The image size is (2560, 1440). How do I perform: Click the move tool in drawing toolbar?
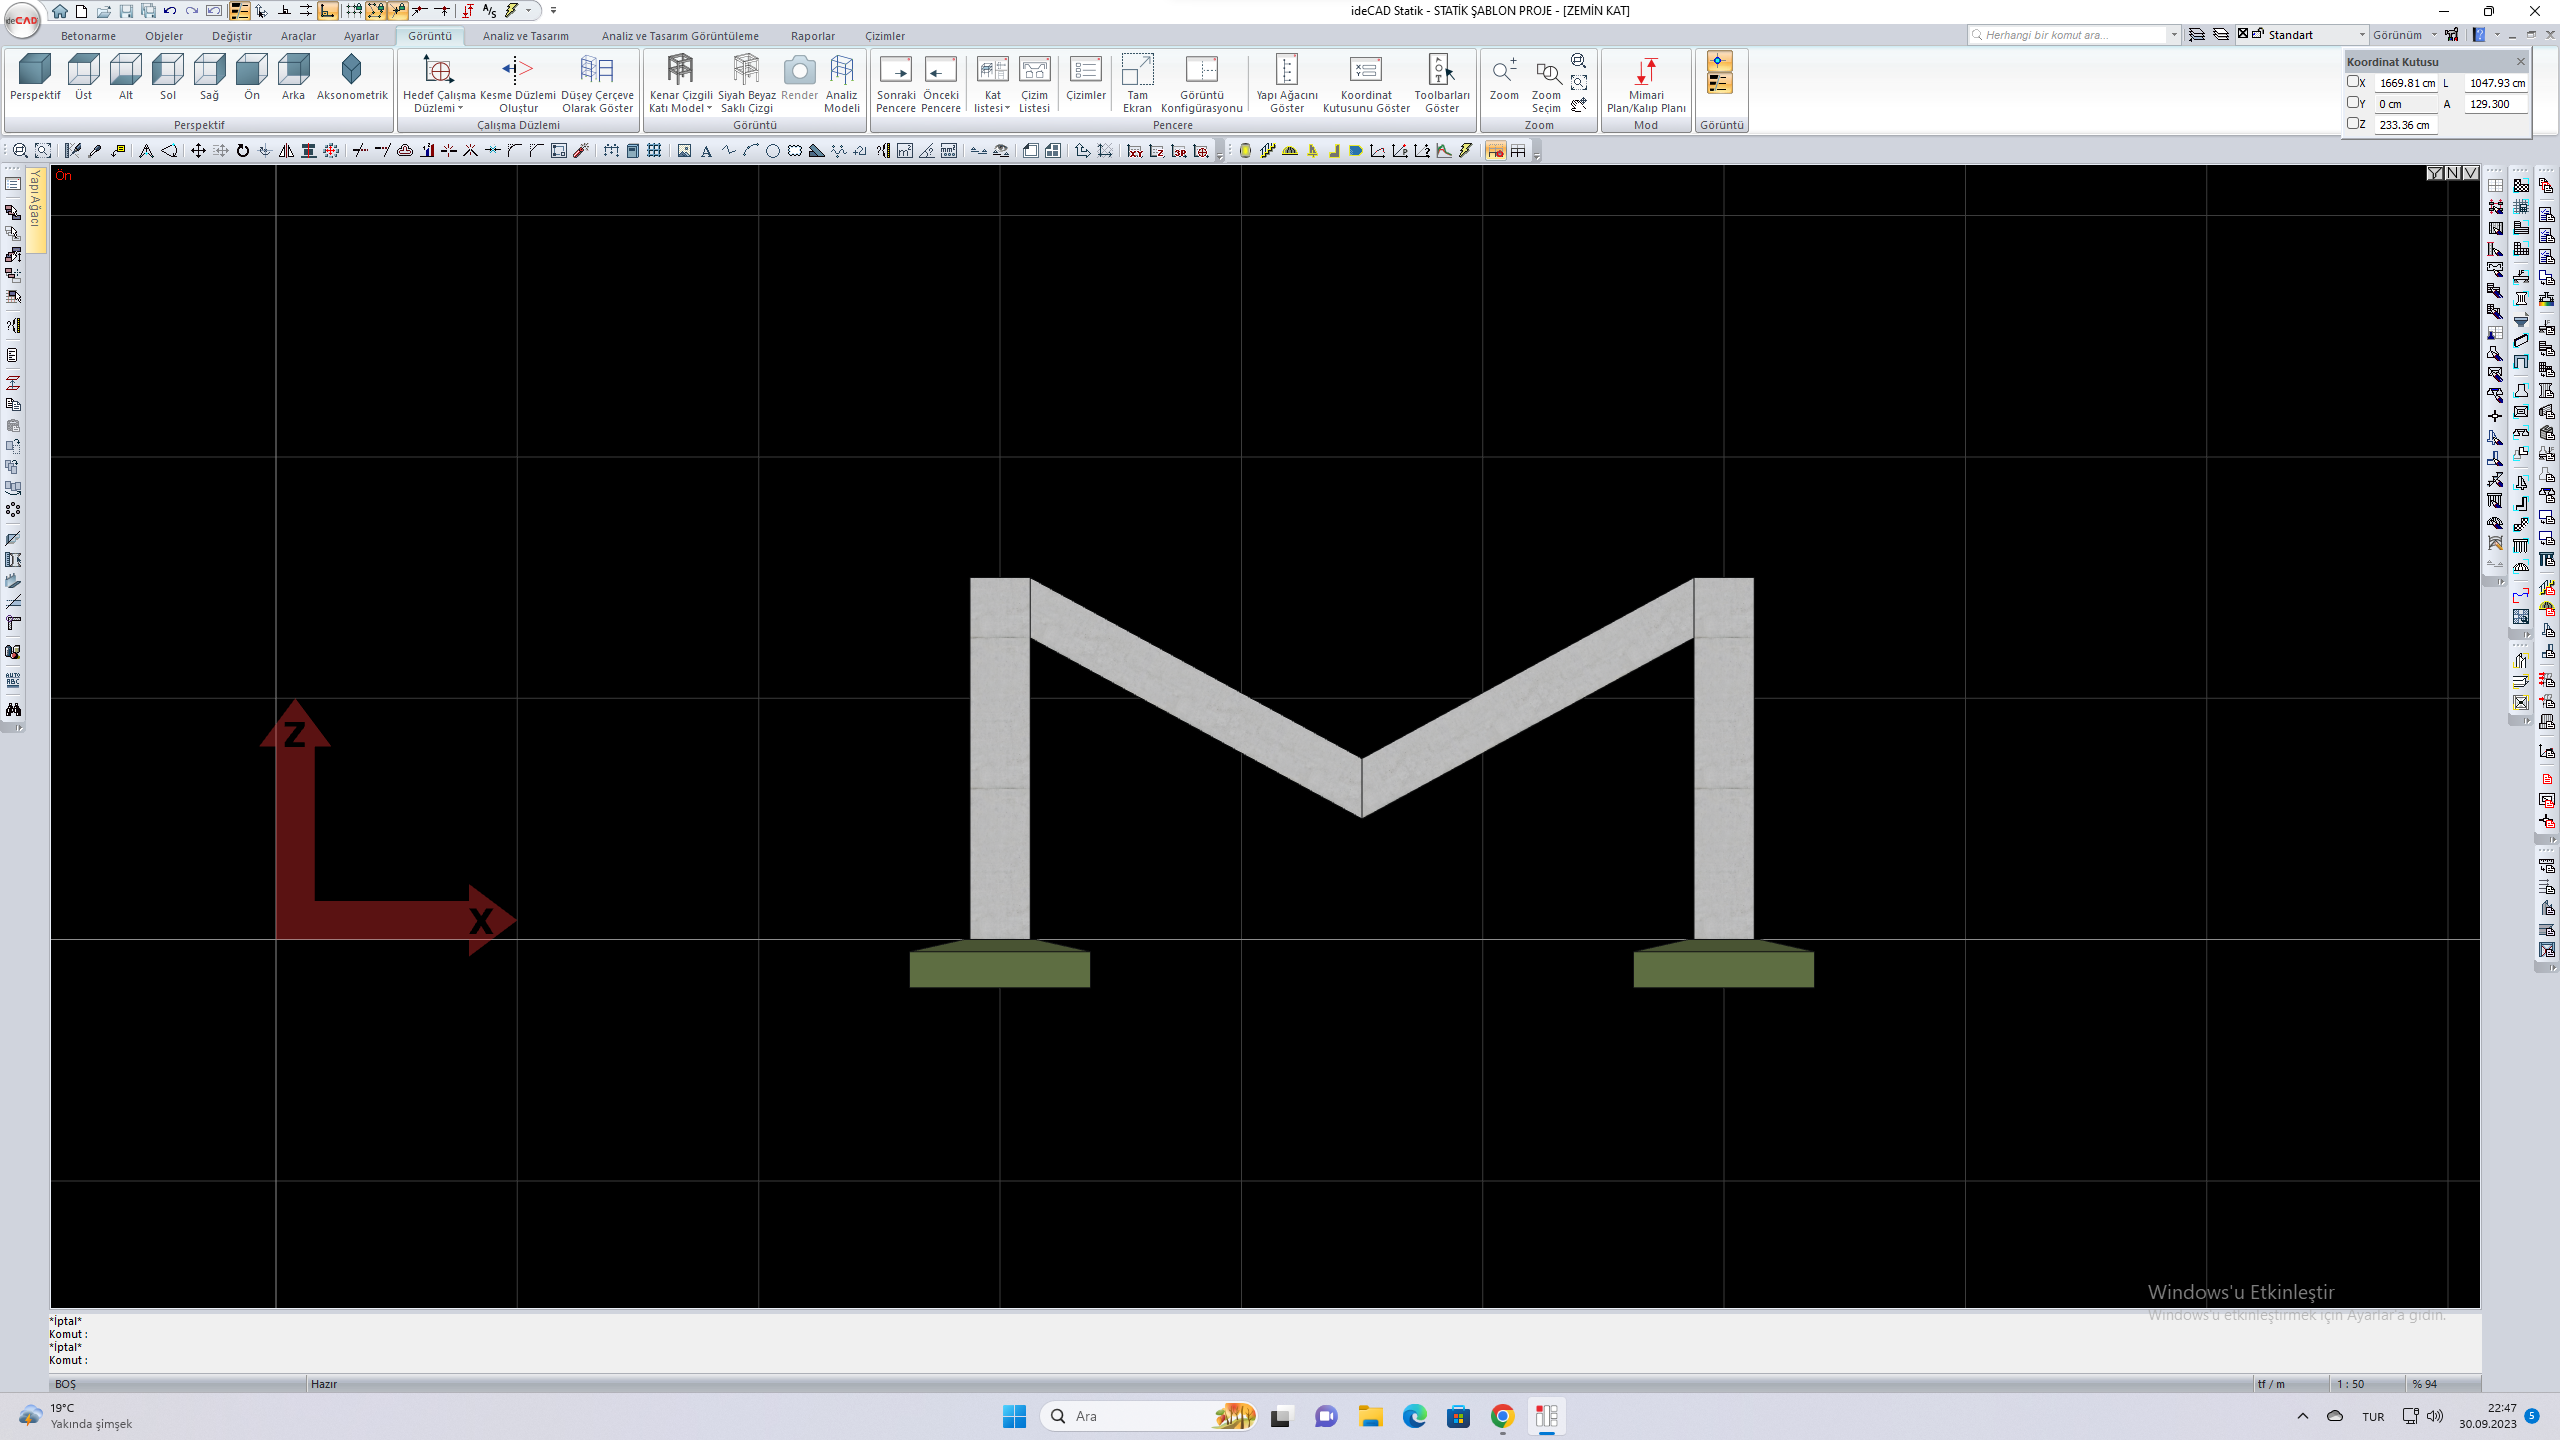point(198,151)
